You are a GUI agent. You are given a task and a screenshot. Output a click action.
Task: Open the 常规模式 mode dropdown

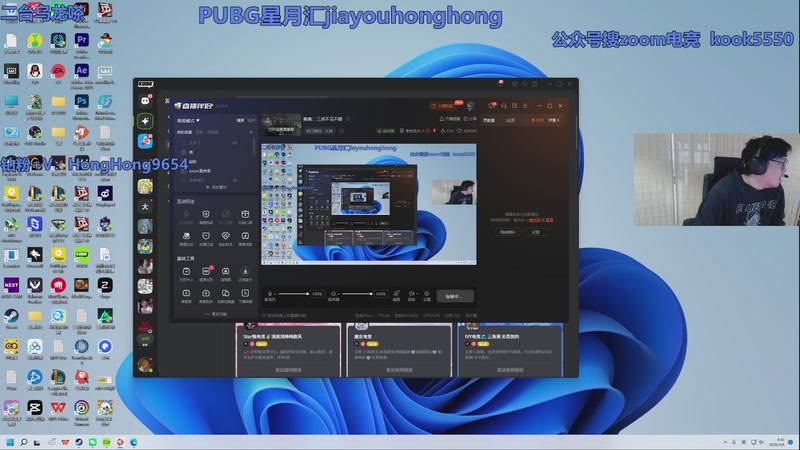[189, 120]
